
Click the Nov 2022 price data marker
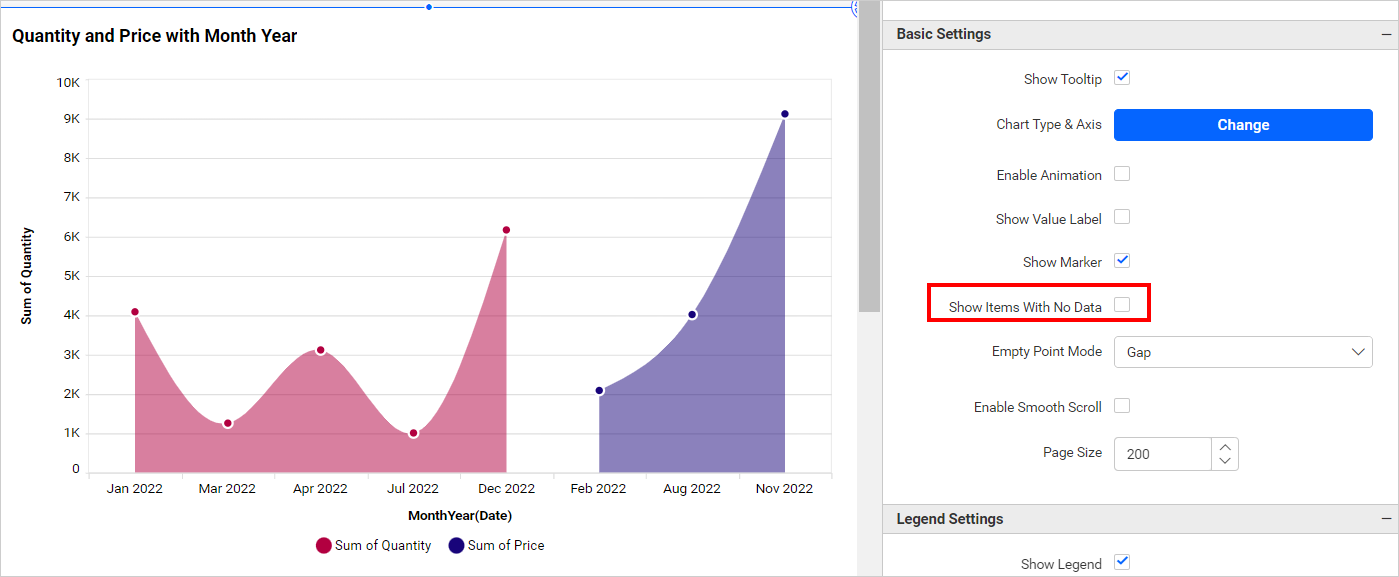[x=785, y=114]
